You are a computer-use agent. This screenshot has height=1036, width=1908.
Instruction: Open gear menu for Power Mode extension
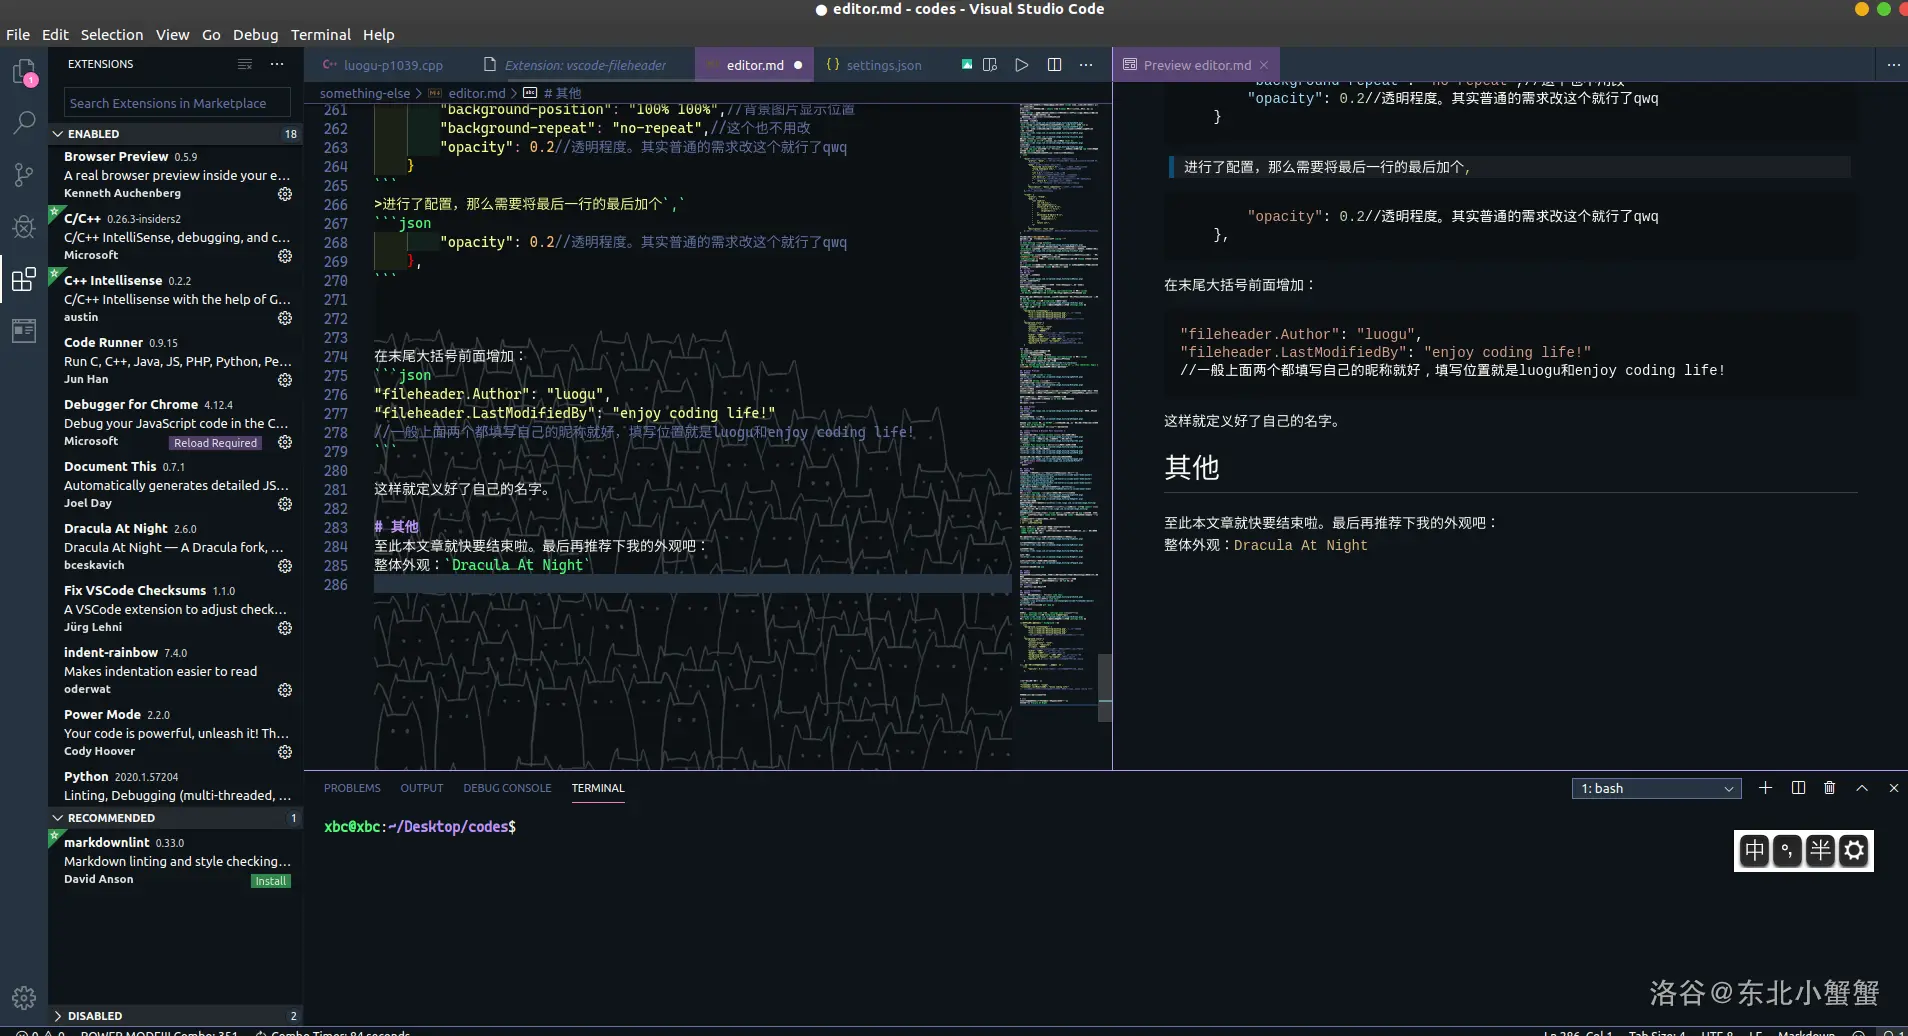tap(285, 752)
